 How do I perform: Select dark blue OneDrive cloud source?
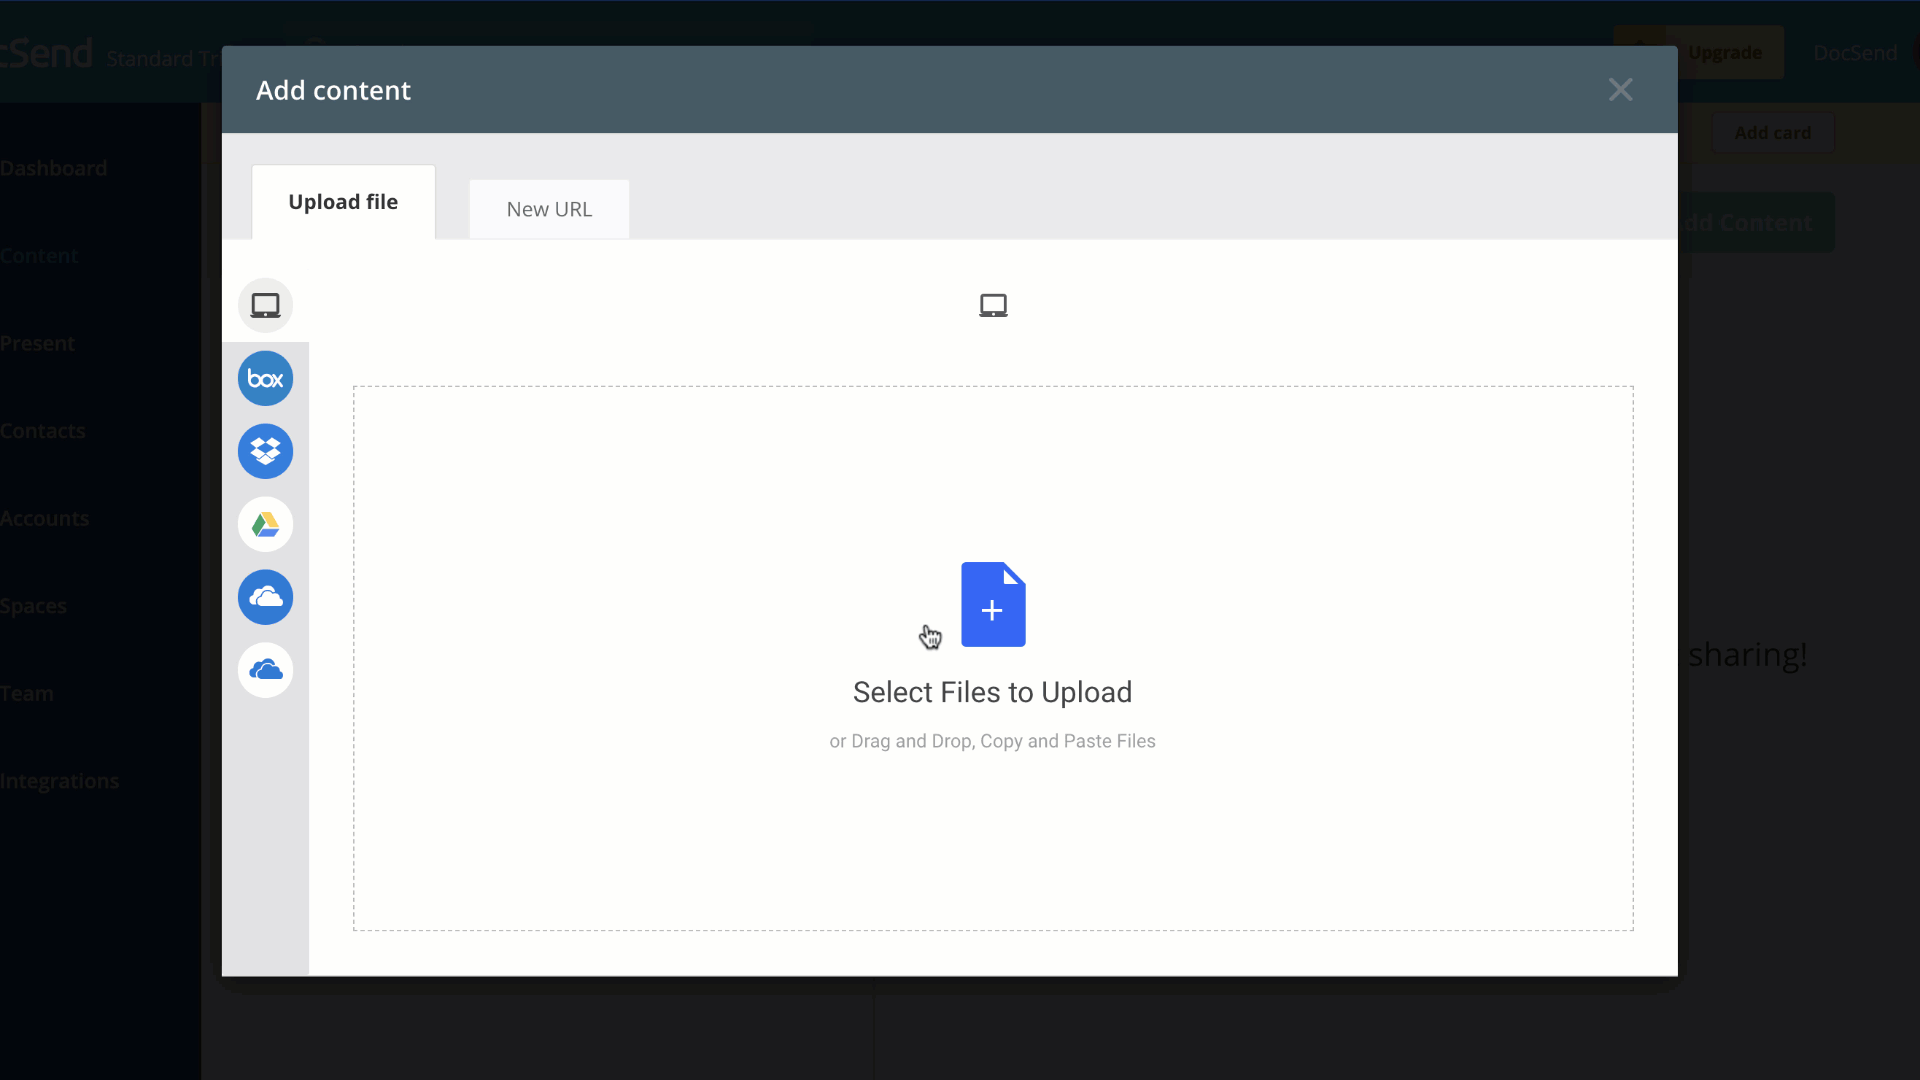coord(265,597)
